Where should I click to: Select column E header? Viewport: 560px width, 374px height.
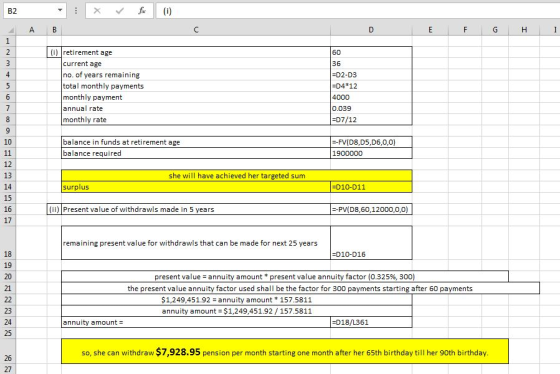click(x=430, y=30)
